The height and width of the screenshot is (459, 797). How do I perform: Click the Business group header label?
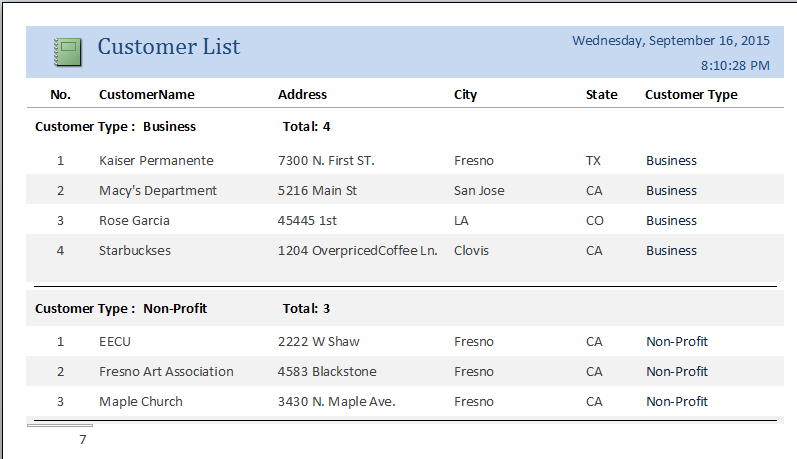(169, 127)
